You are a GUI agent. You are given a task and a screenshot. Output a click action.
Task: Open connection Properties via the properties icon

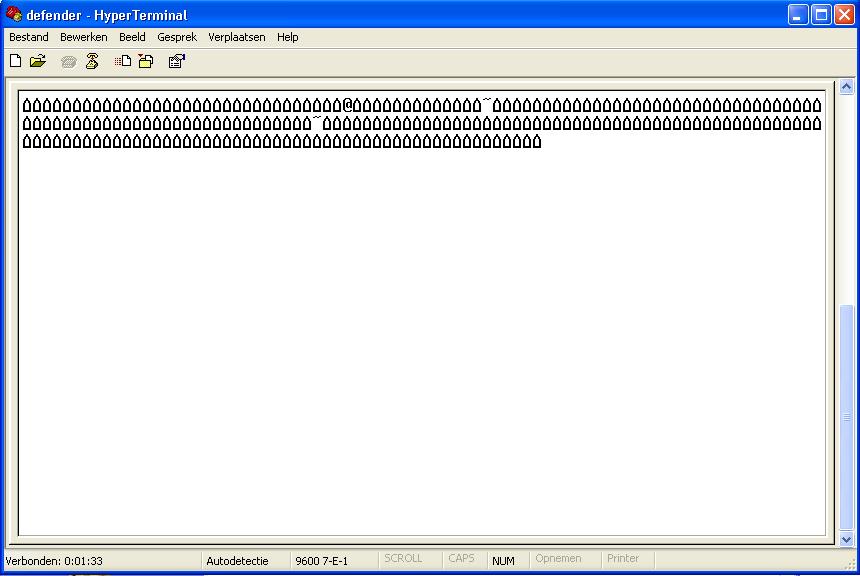(x=176, y=61)
